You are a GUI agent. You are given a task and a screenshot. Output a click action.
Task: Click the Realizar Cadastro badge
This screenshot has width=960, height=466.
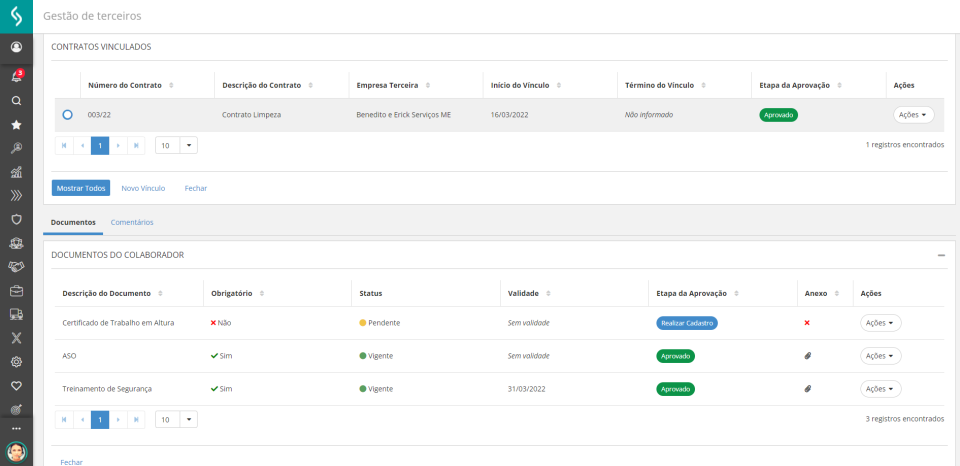coord(687,323)
